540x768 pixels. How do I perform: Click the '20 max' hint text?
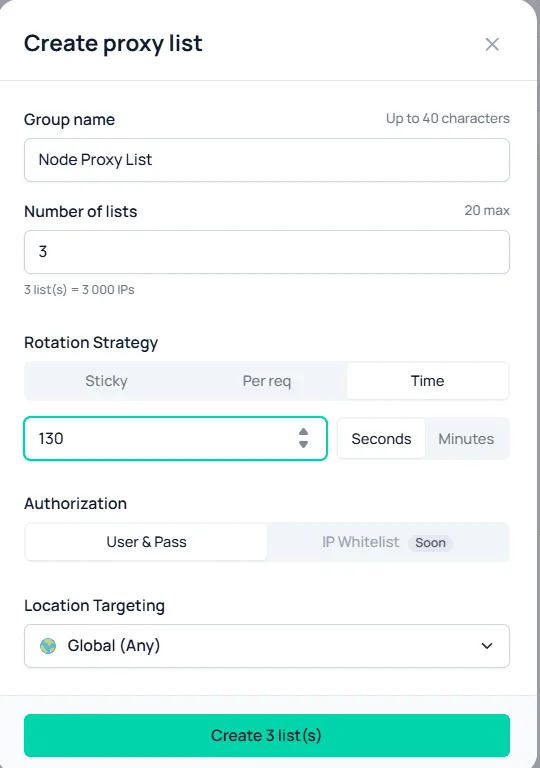pyautogui.click(x=487, y=211)
